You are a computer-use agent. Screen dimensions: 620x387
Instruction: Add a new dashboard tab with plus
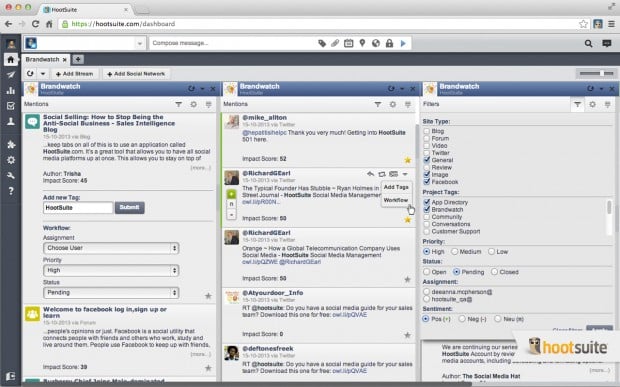pyautogui.click(x=78, y=59)
